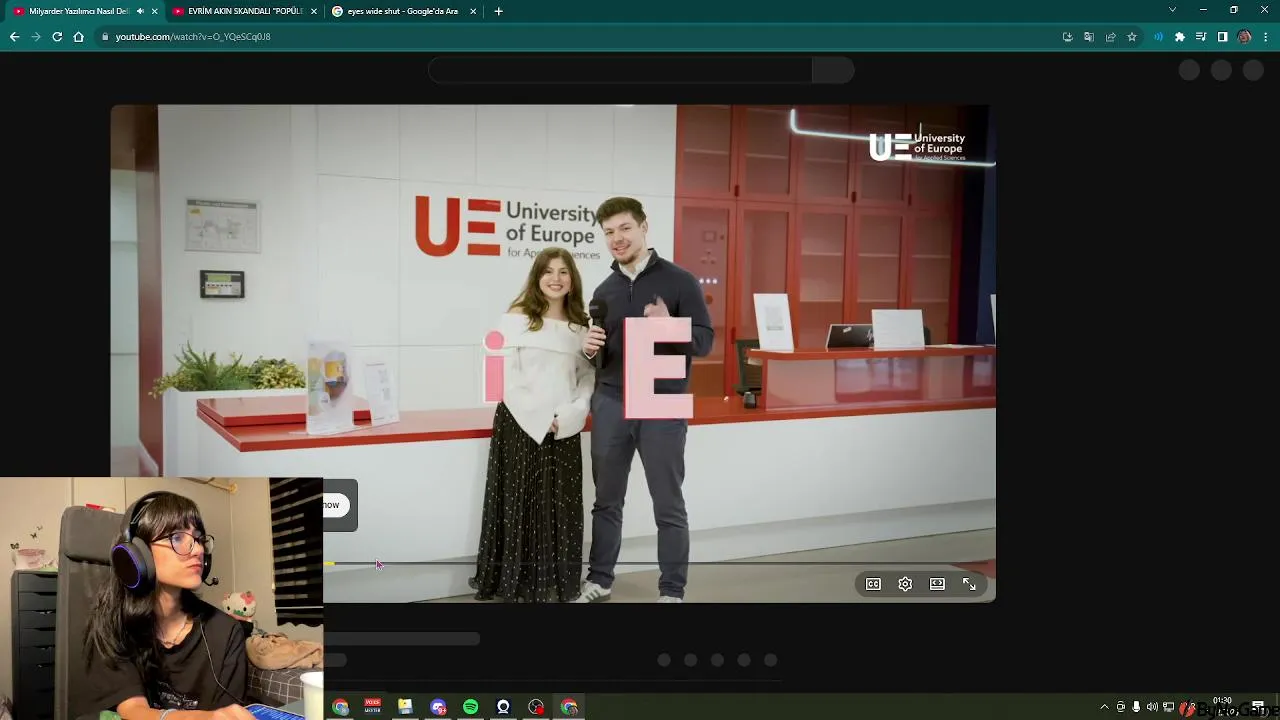Open the Voicemeeter taskbar app
The image size is (1280, 720).
[373, 707]
